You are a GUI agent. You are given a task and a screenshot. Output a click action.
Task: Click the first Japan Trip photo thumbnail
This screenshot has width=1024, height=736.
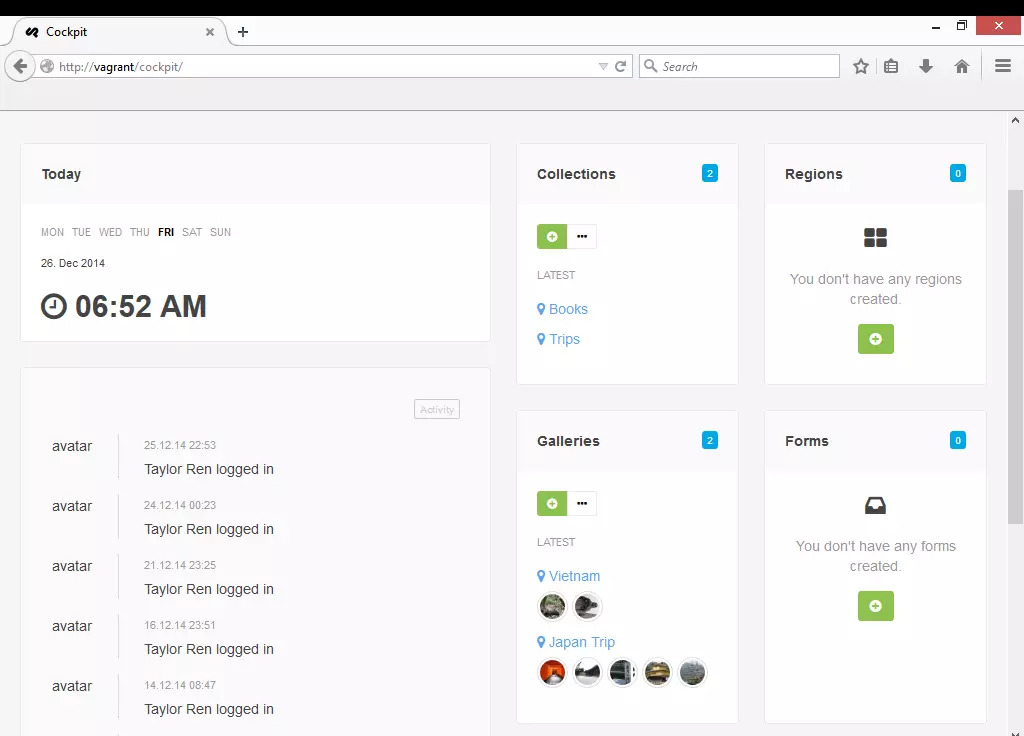(552, 672)
